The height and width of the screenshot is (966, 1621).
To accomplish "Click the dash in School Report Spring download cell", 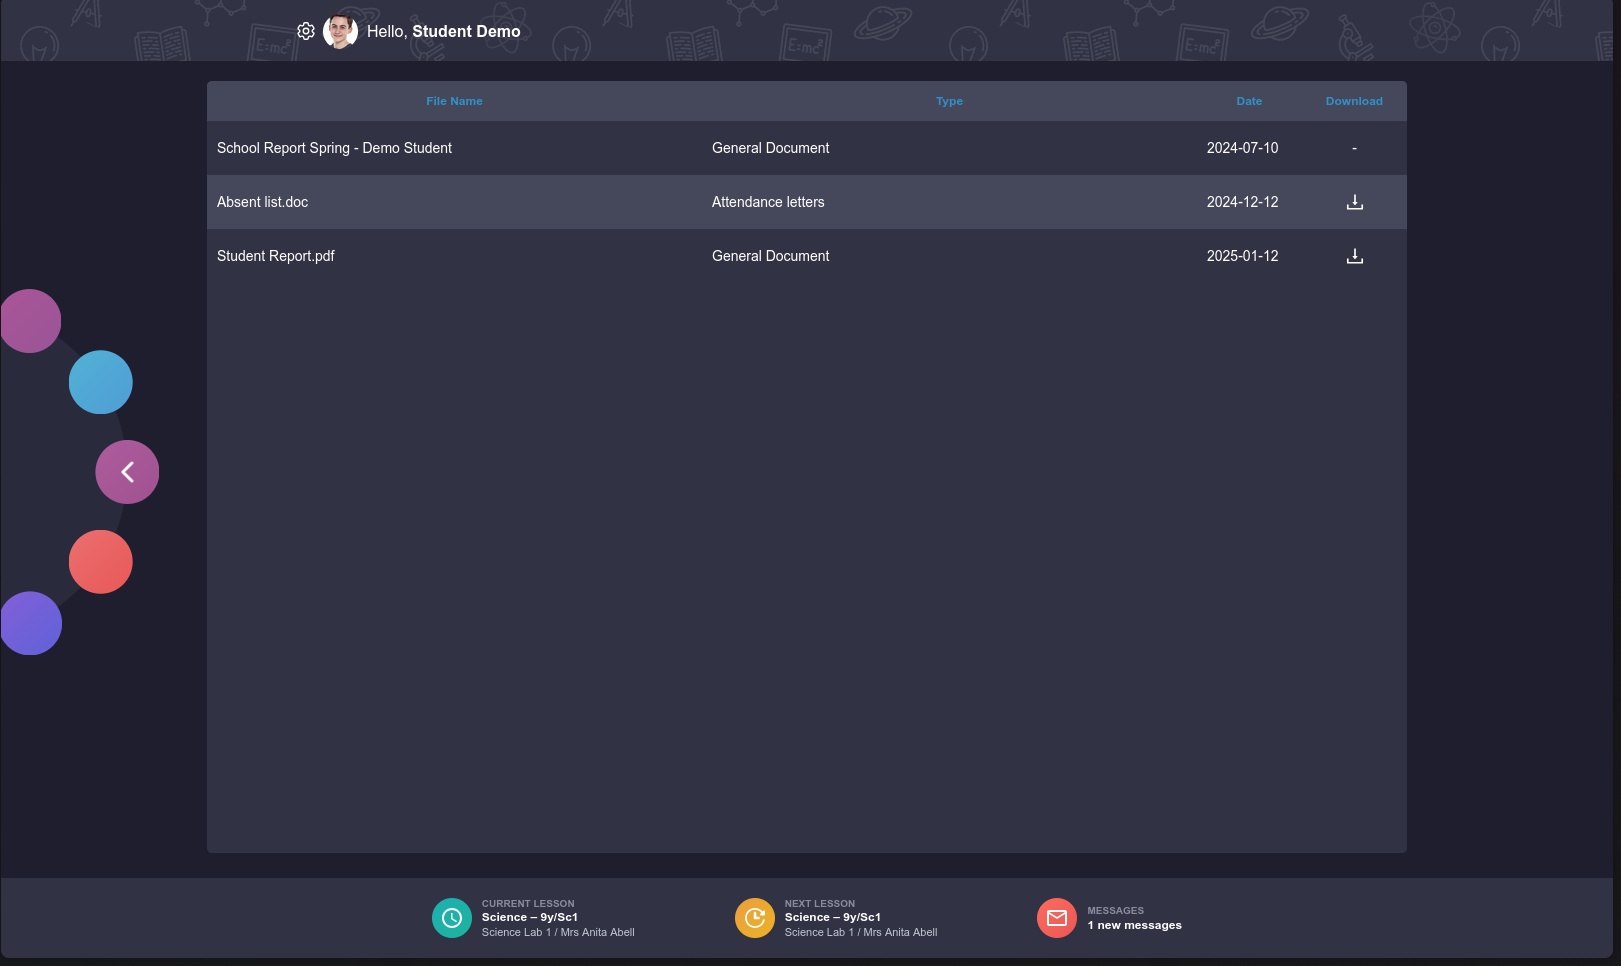I will point(1354,148).
